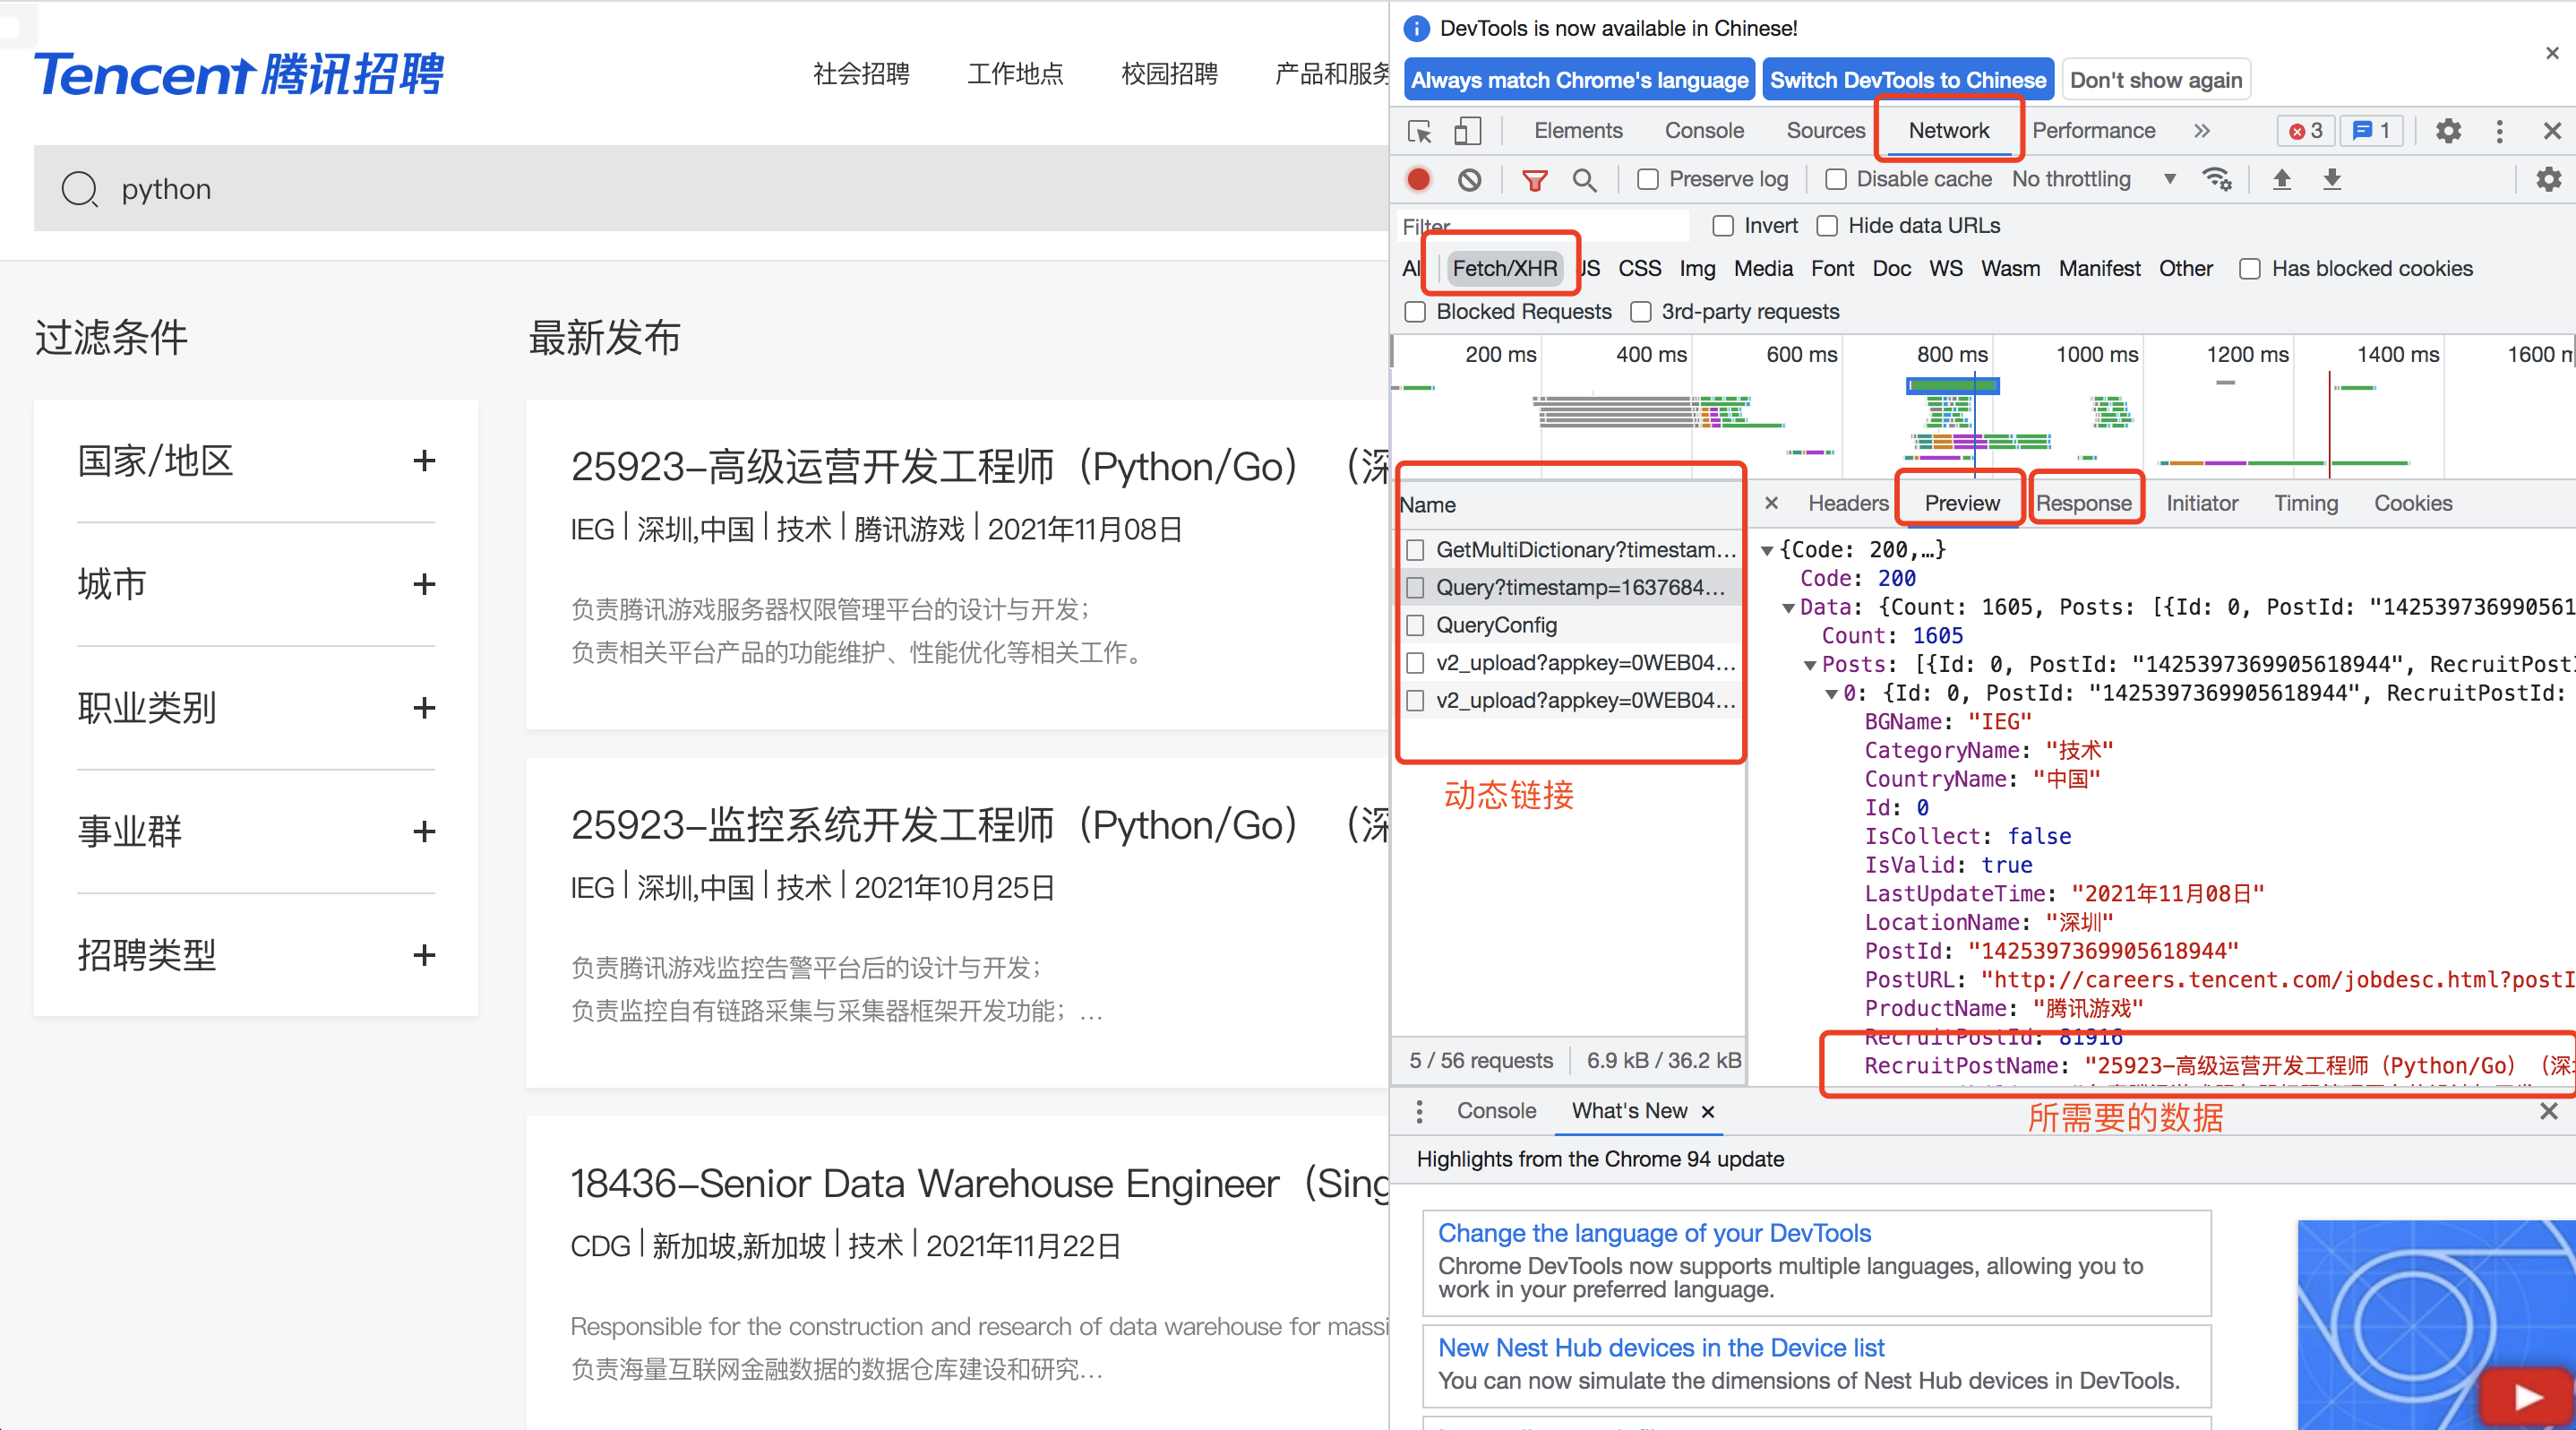Filter by Fetch/XHR request type
The image size is (2576, 1430).
tap(1504, 269)
